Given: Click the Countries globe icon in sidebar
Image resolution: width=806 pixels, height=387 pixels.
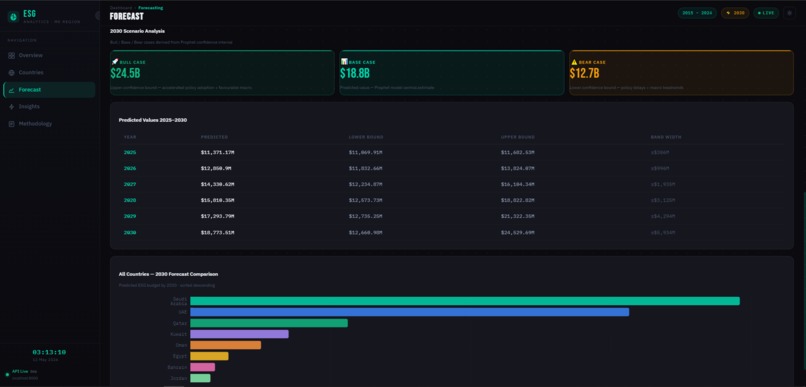Looking at the screenshot, I should 11,72.
